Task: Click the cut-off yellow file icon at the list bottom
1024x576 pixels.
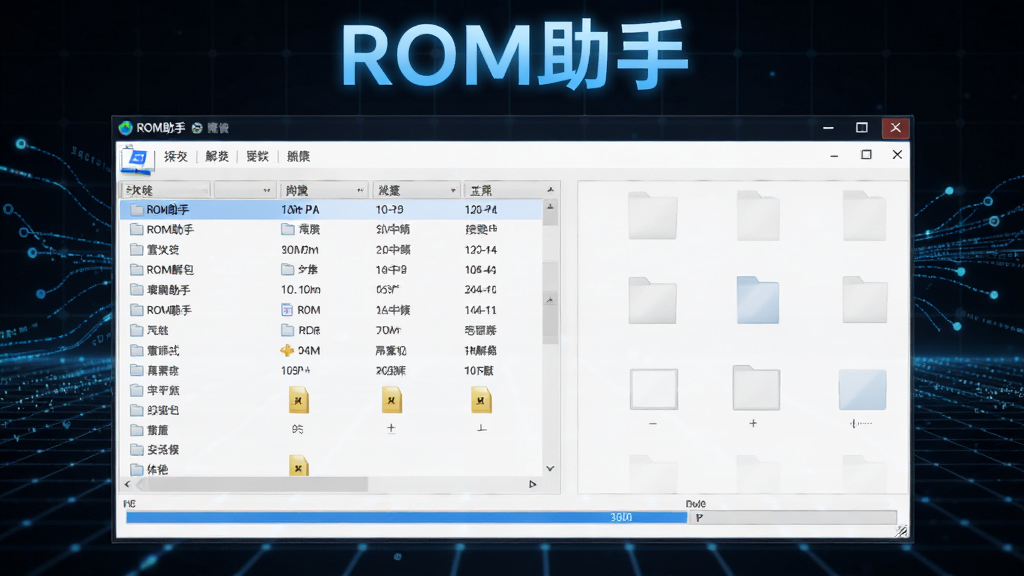Action: click(298, 465)
